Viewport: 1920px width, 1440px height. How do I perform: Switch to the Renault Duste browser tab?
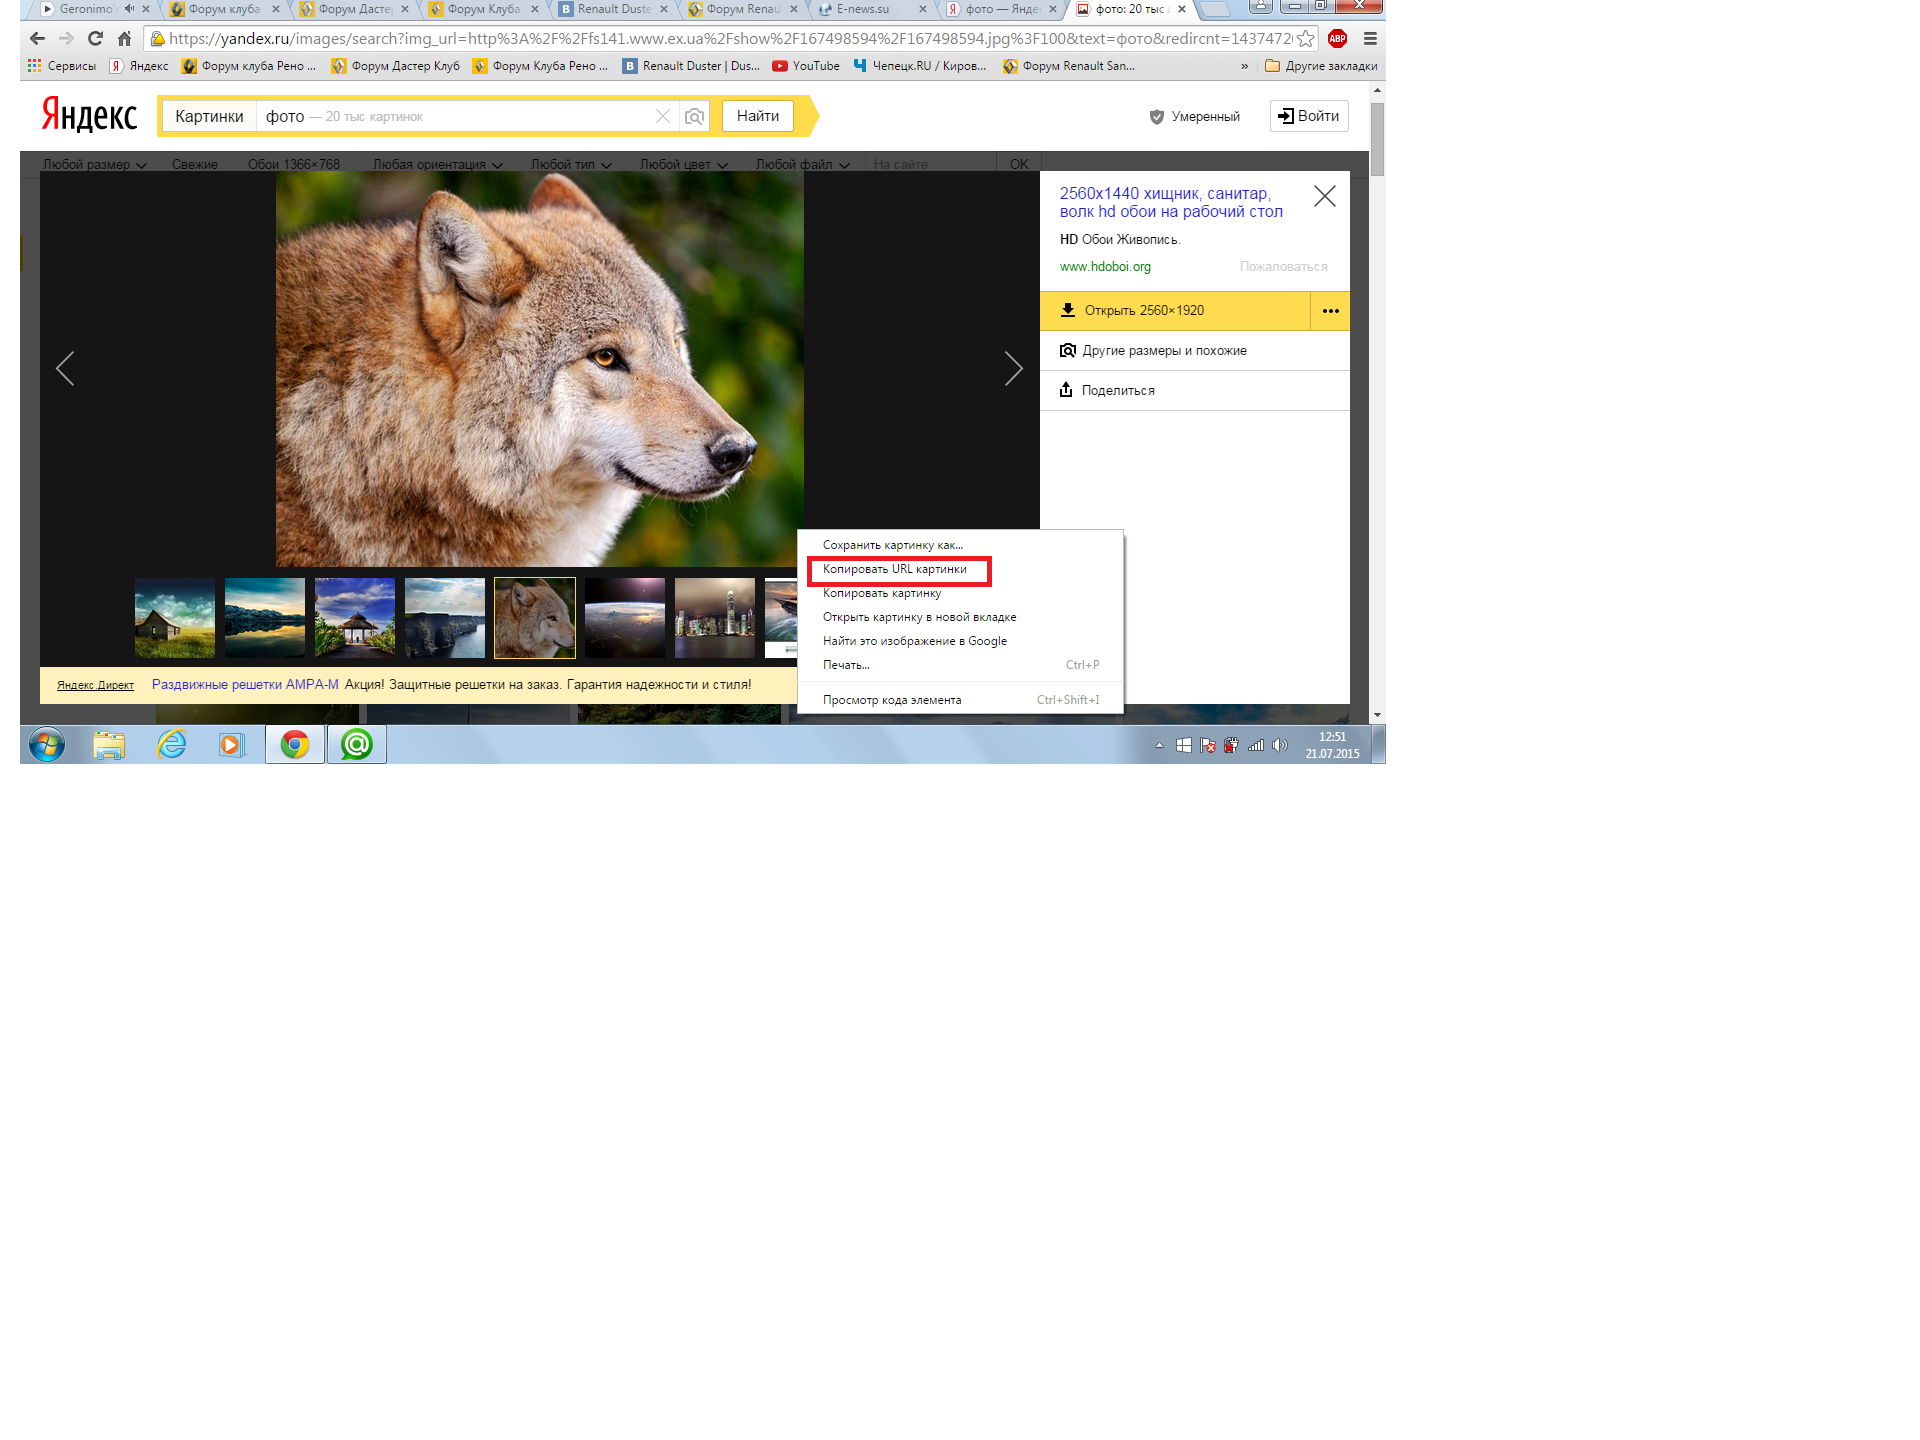click(612, 9)
